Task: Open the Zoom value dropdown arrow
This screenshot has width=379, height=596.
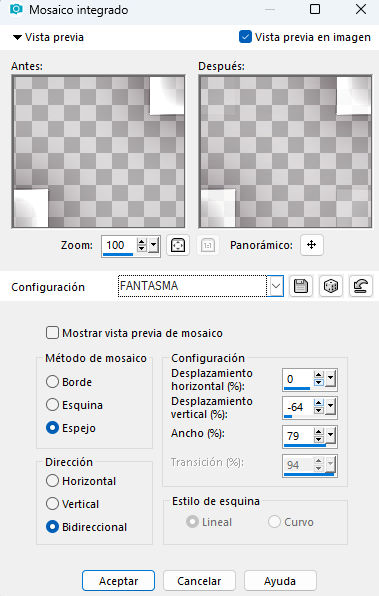Action: click(153, 245)
